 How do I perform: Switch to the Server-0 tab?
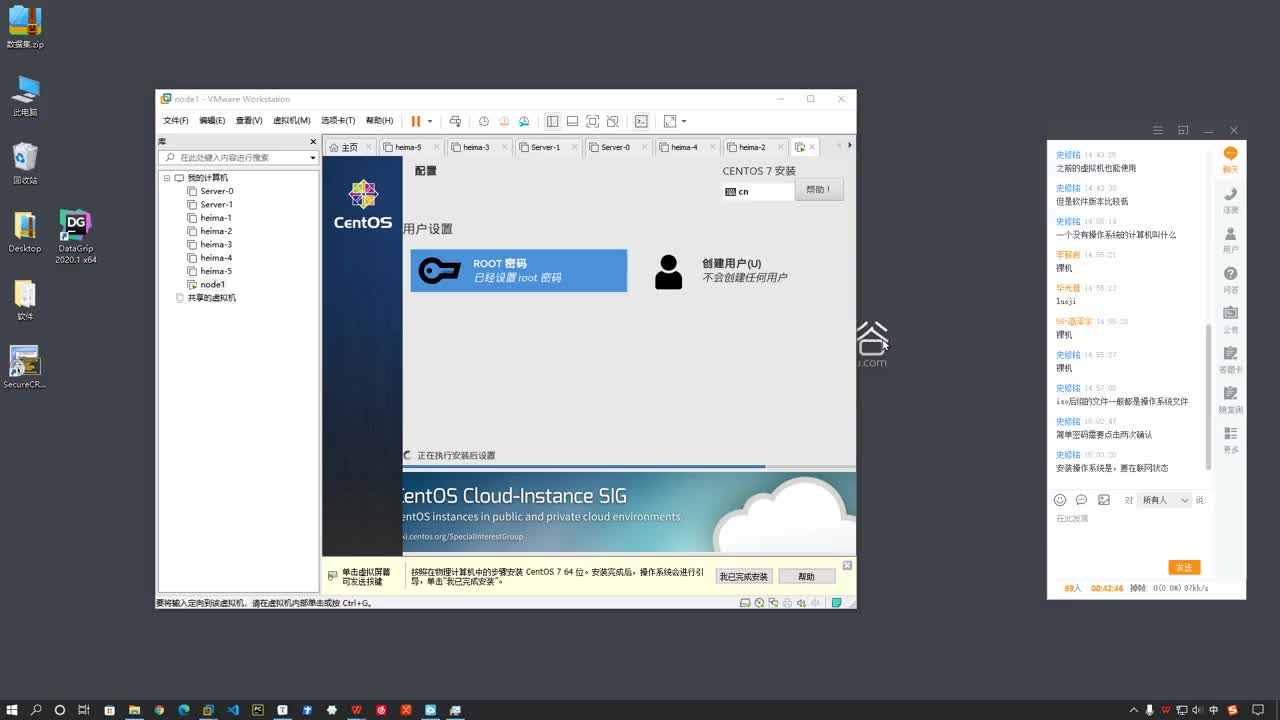(615, 147)
